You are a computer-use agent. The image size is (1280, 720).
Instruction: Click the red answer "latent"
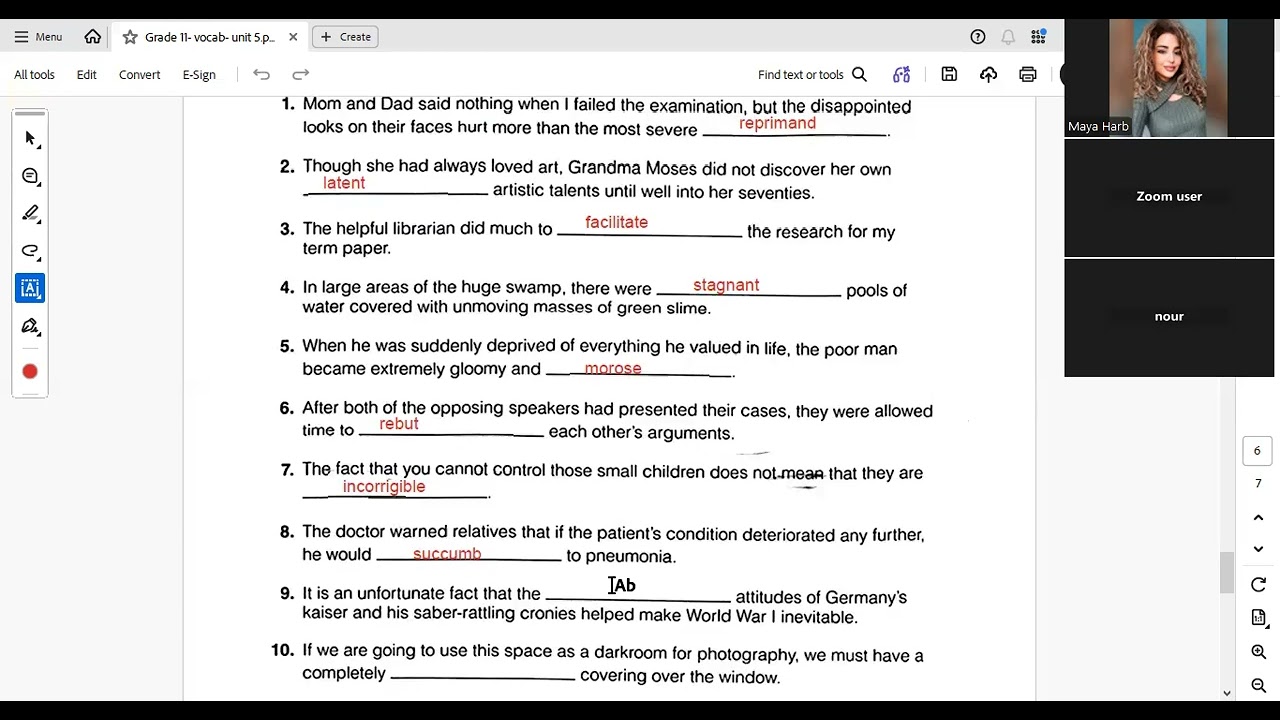click(x=344, y=183)
